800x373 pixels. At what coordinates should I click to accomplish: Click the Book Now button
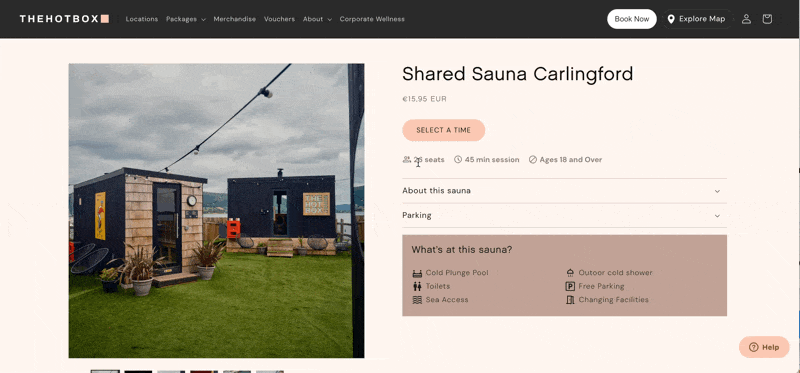[x=632, y=19]
